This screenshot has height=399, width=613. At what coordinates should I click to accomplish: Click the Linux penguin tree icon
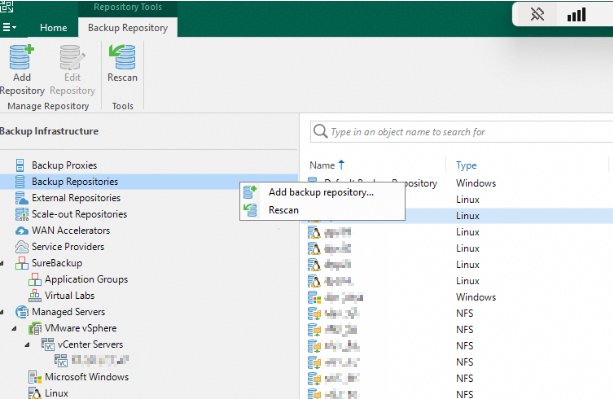click(35, 393)
